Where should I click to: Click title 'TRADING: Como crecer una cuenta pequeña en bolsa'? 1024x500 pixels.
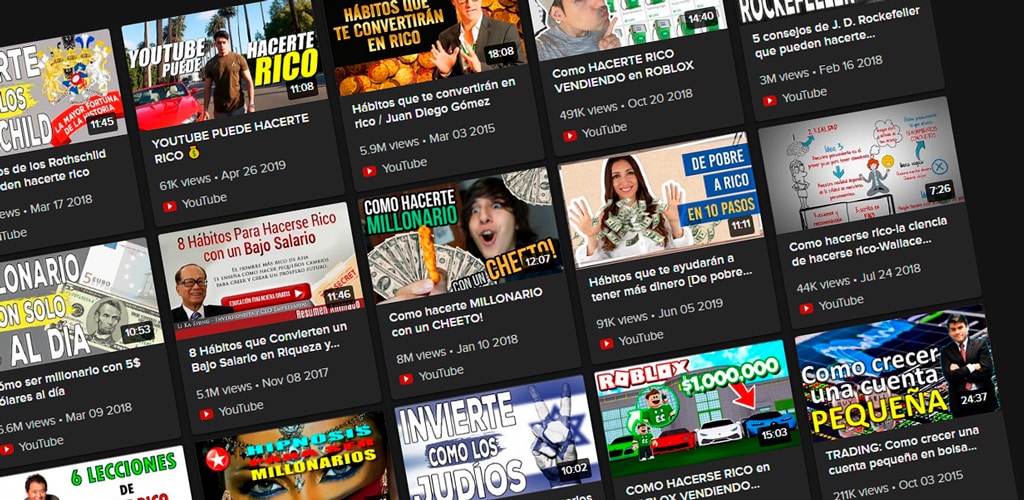[903, 452]
